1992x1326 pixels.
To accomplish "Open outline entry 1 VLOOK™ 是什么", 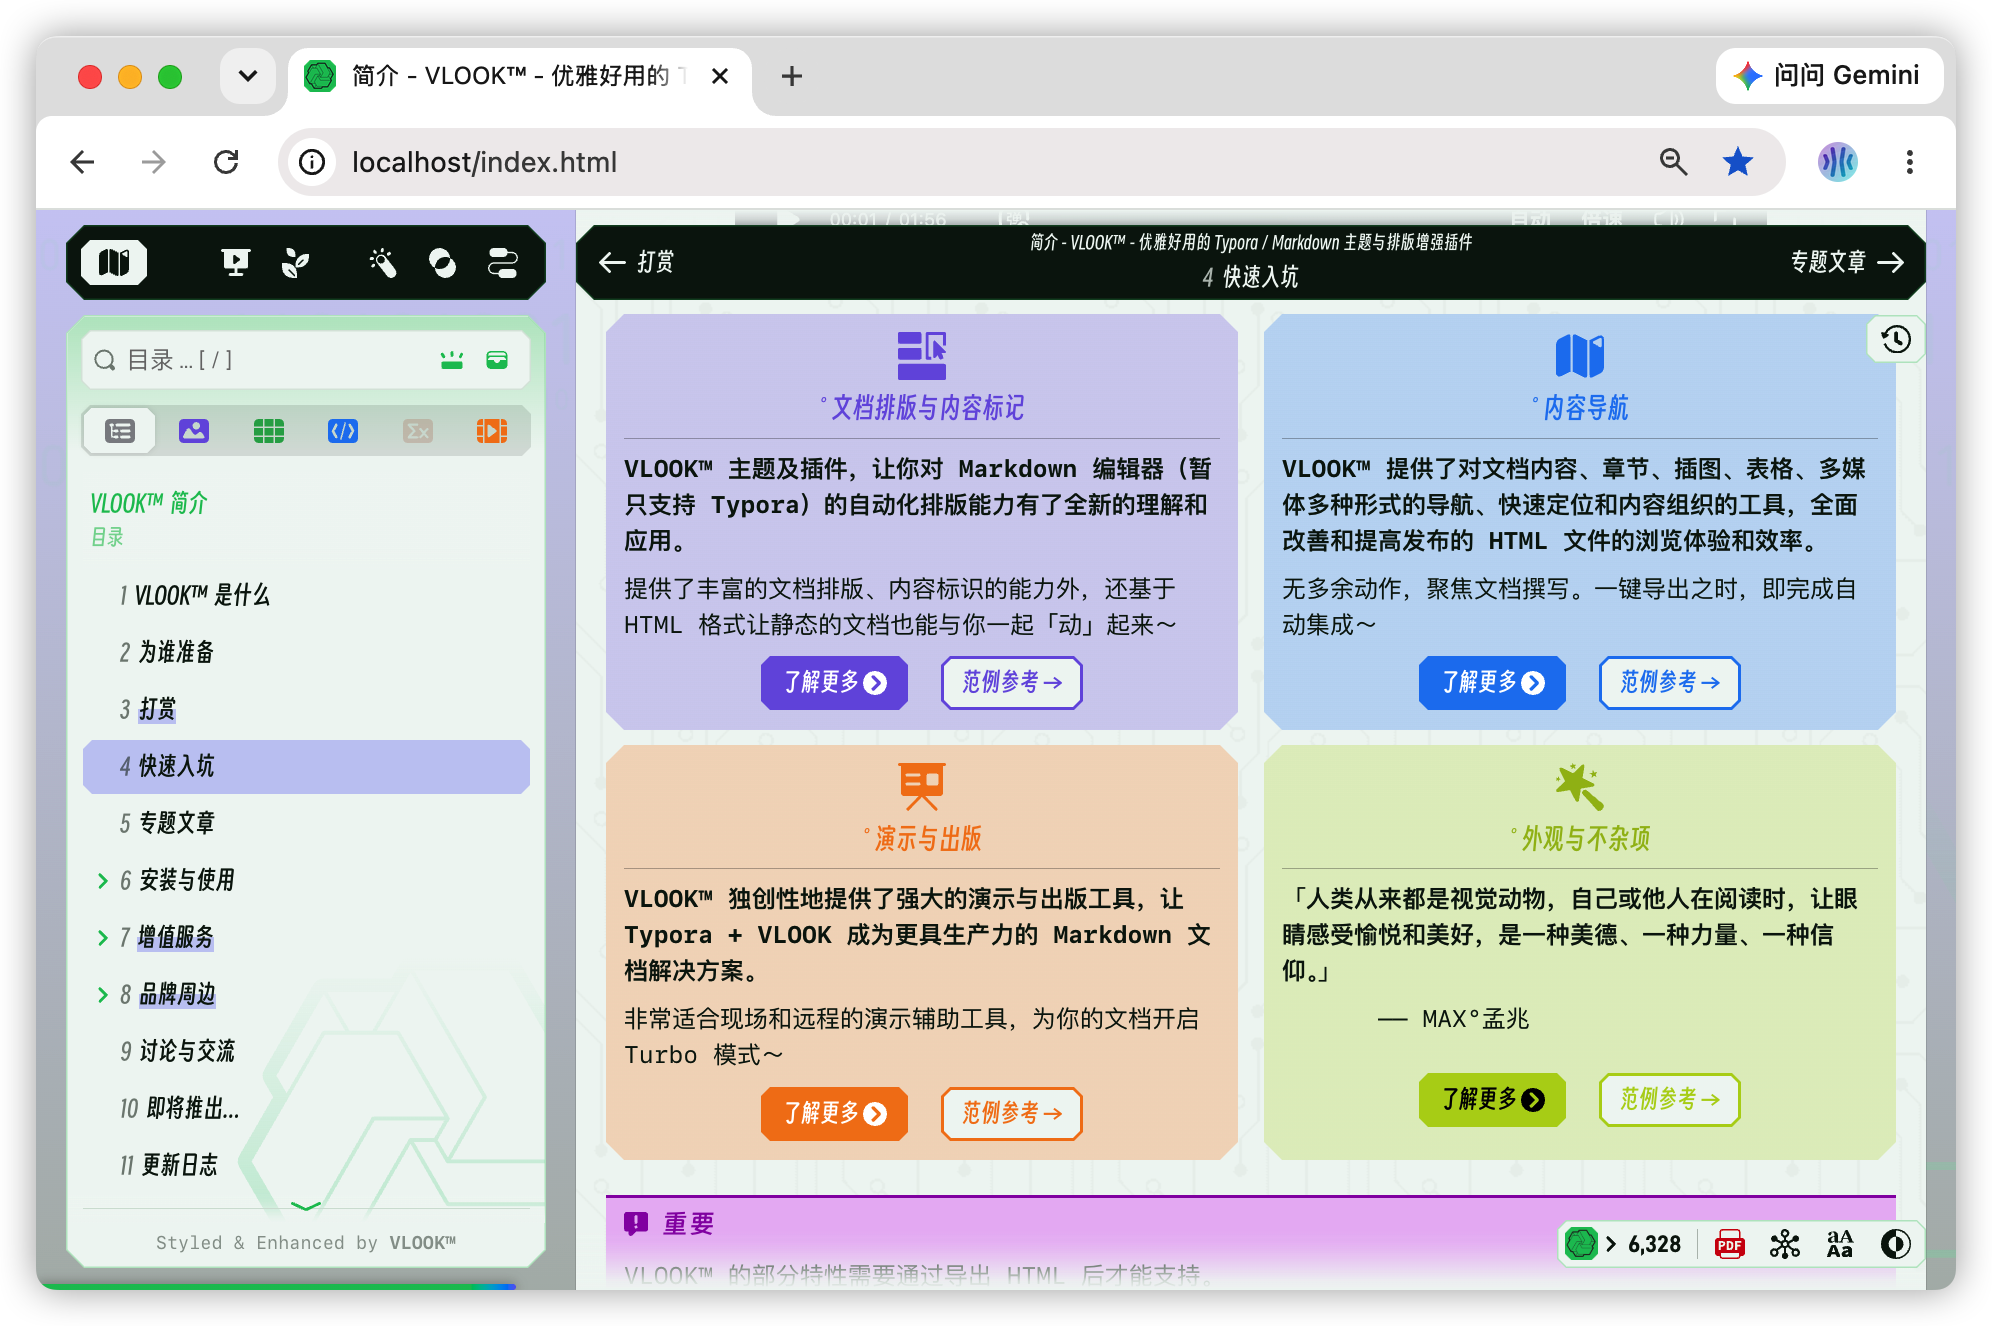I will 195,595.
